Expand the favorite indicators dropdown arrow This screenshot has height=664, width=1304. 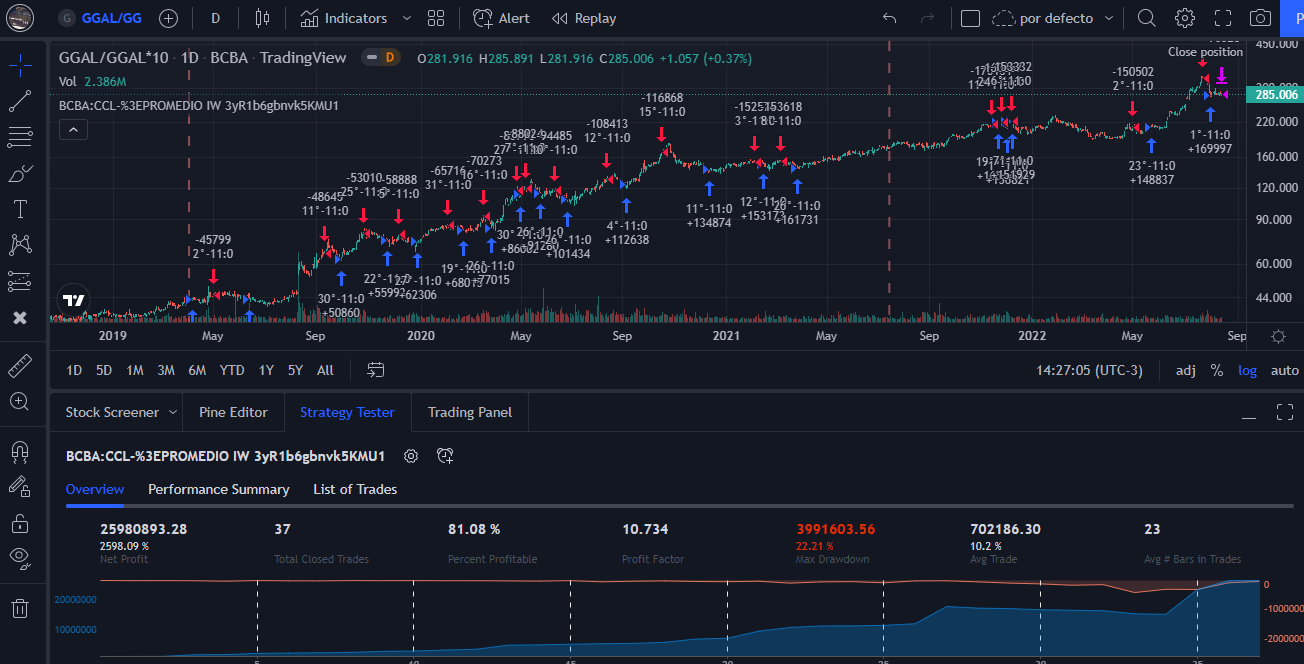[406, 18]
